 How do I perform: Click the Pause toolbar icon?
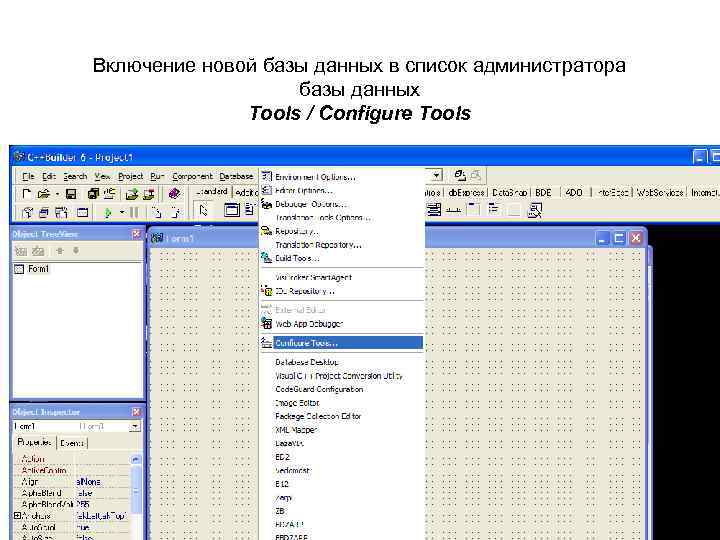coord(134,212)
